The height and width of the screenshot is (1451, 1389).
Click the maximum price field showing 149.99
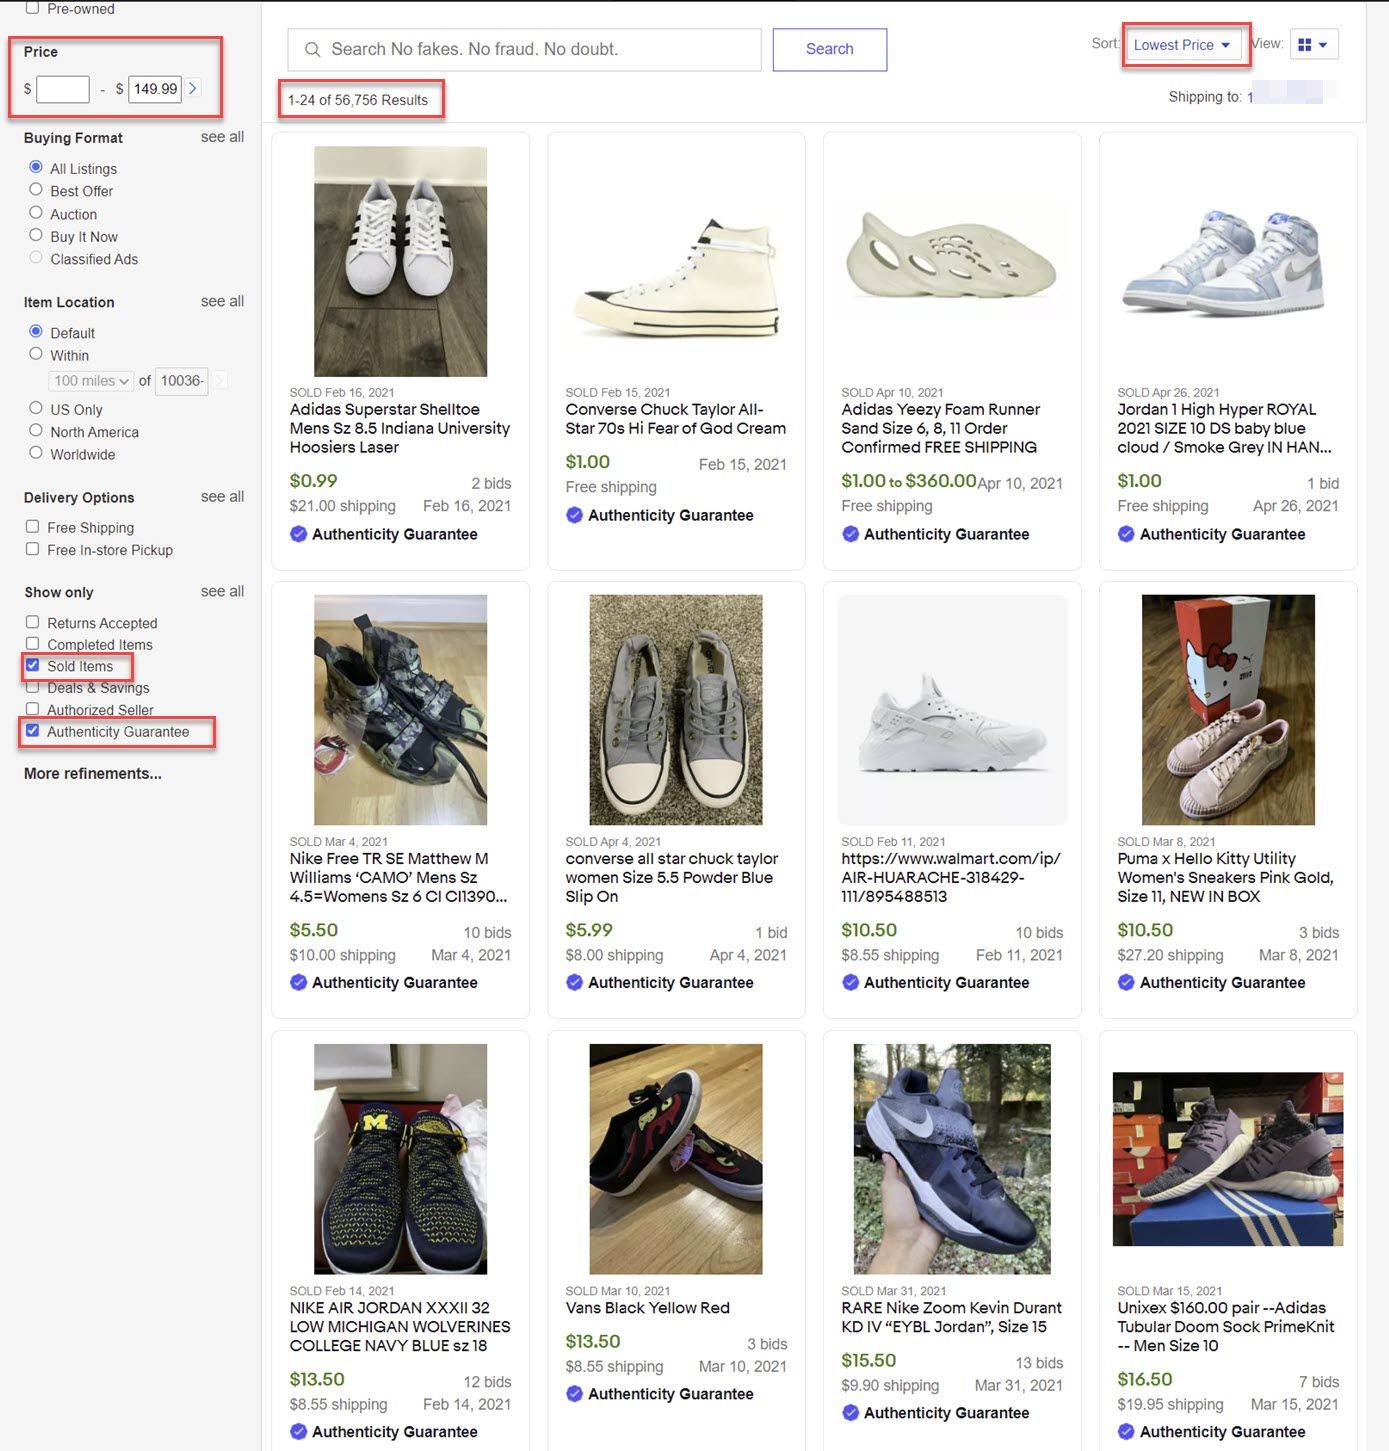[x=155, y=89]
